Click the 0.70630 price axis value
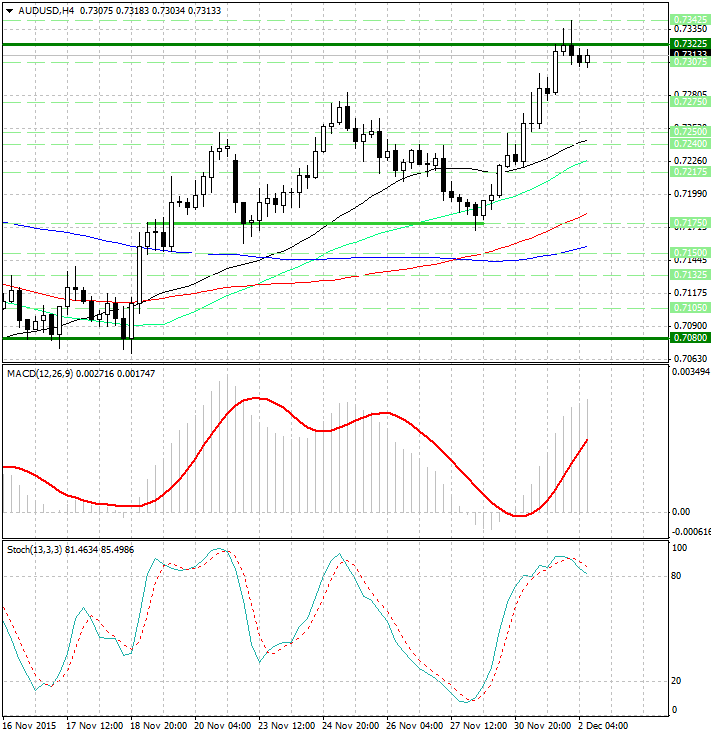 click(690, 359)
